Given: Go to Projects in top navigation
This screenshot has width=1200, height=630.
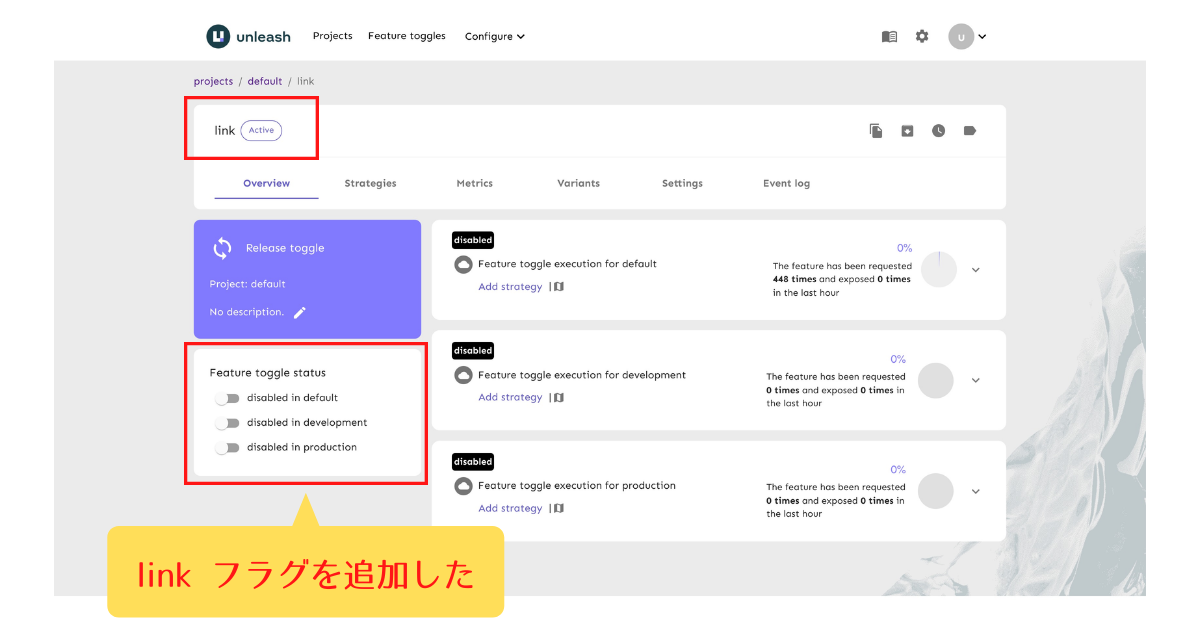Looking at the screenshot, I should pos(333,36).
